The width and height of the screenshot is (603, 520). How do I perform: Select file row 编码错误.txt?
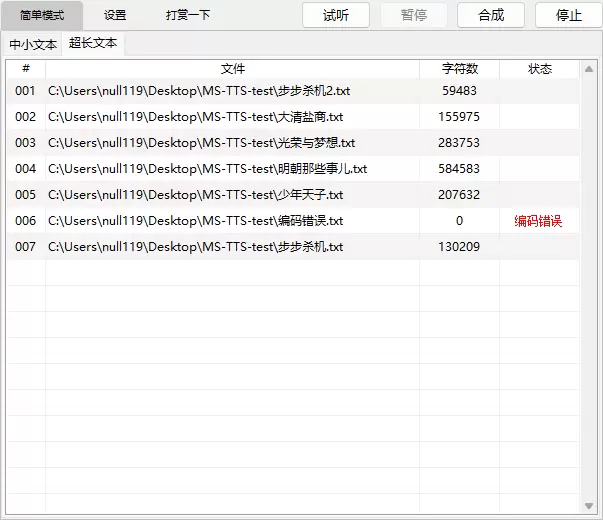coord(293,221)
